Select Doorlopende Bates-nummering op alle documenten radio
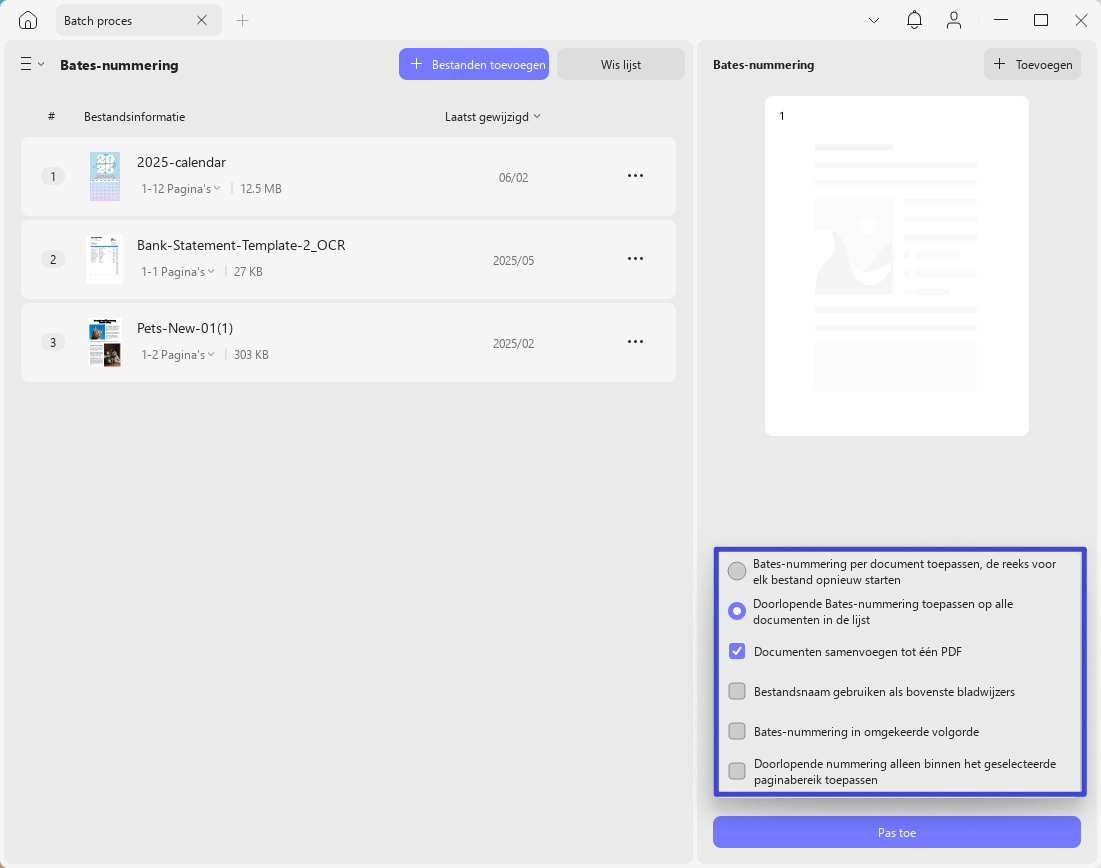1101x868 pixels. 737,611
